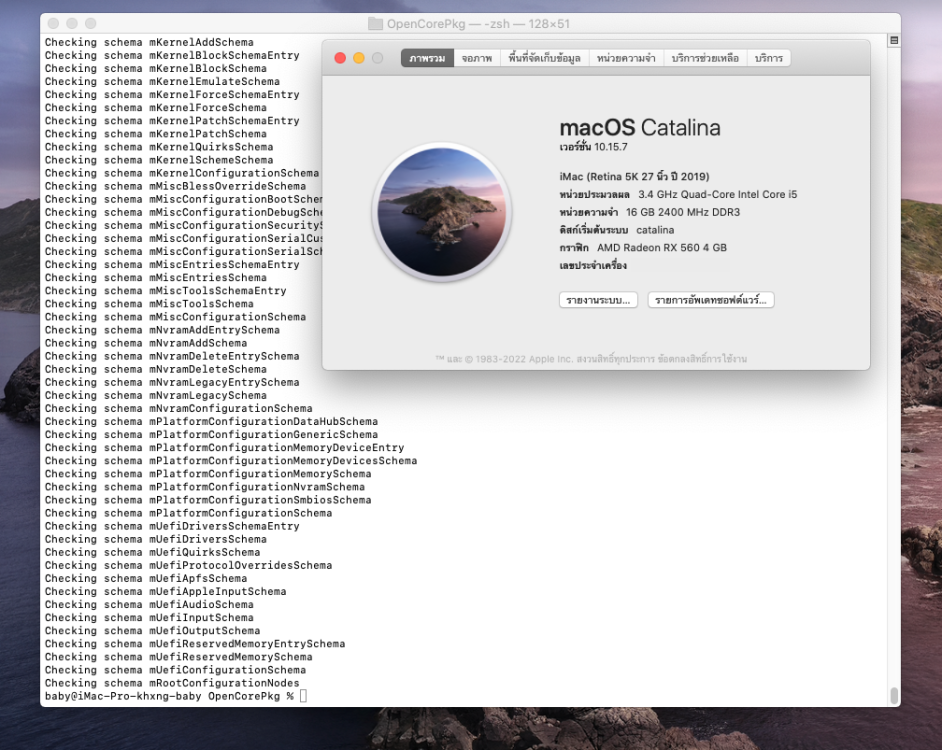942x750 pixels.
Task: Click line 'Checking schema mPlatformConfigurationMemoryDeviceEntry'
Action: coord(224,448)
